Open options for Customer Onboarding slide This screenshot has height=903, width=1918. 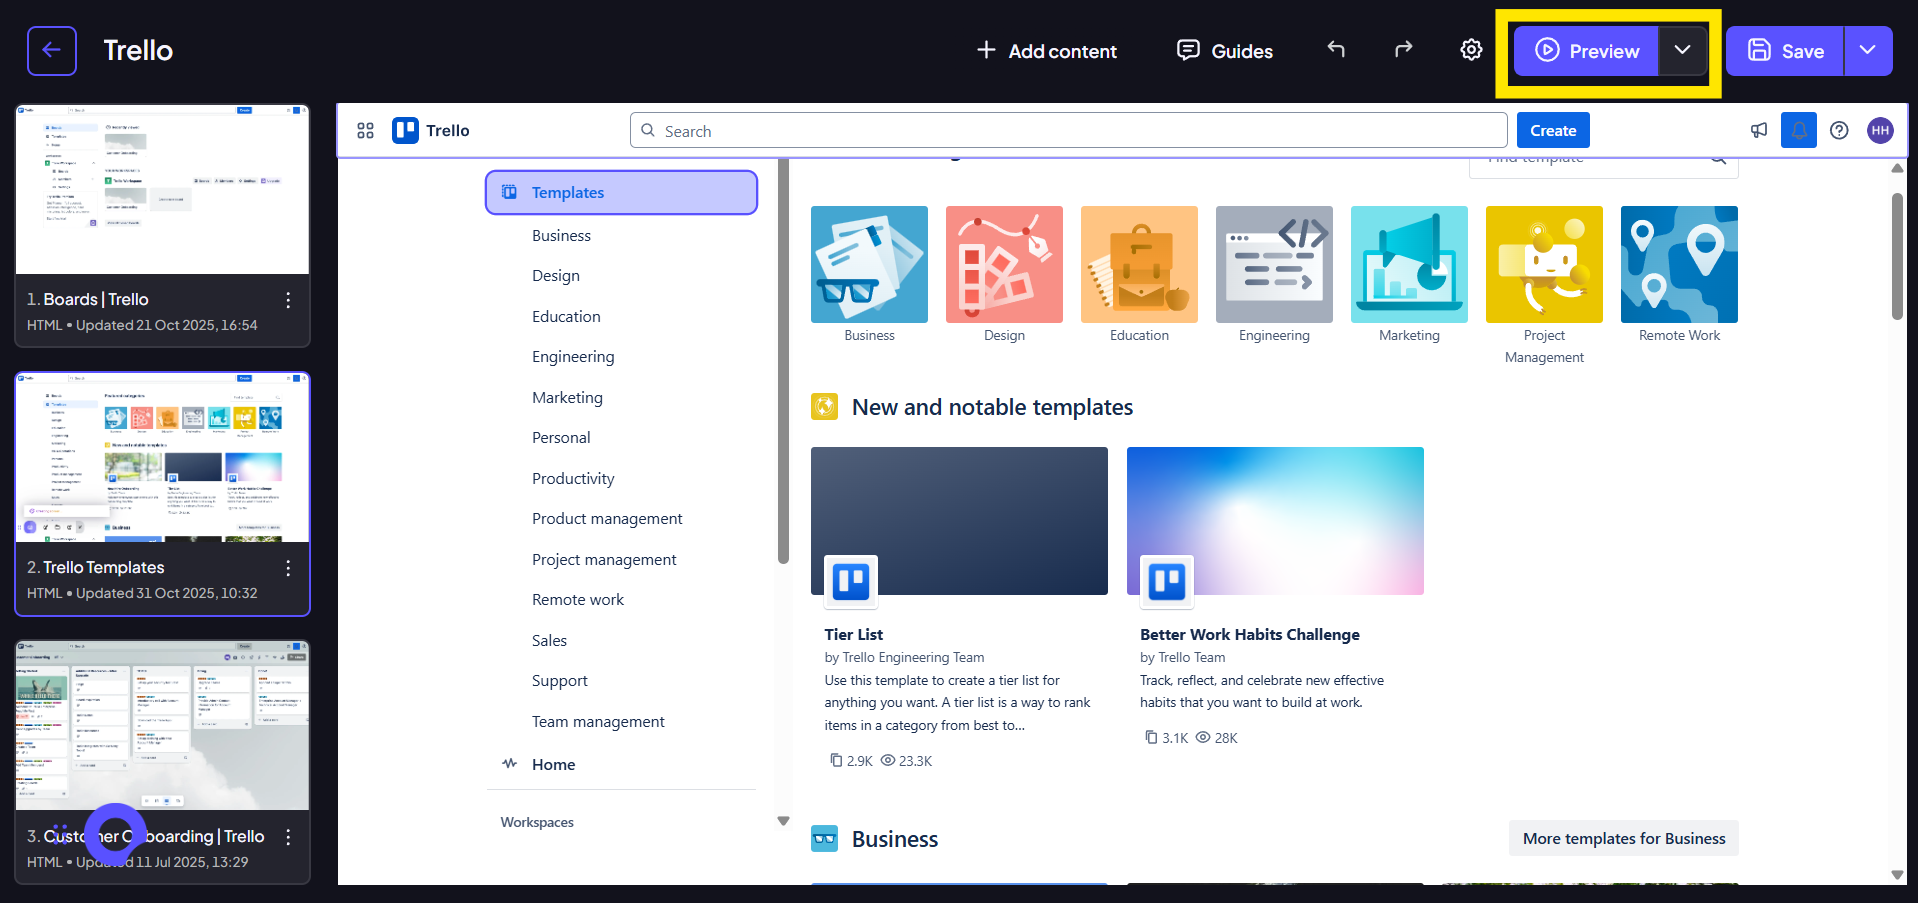[x=288, y=837]
